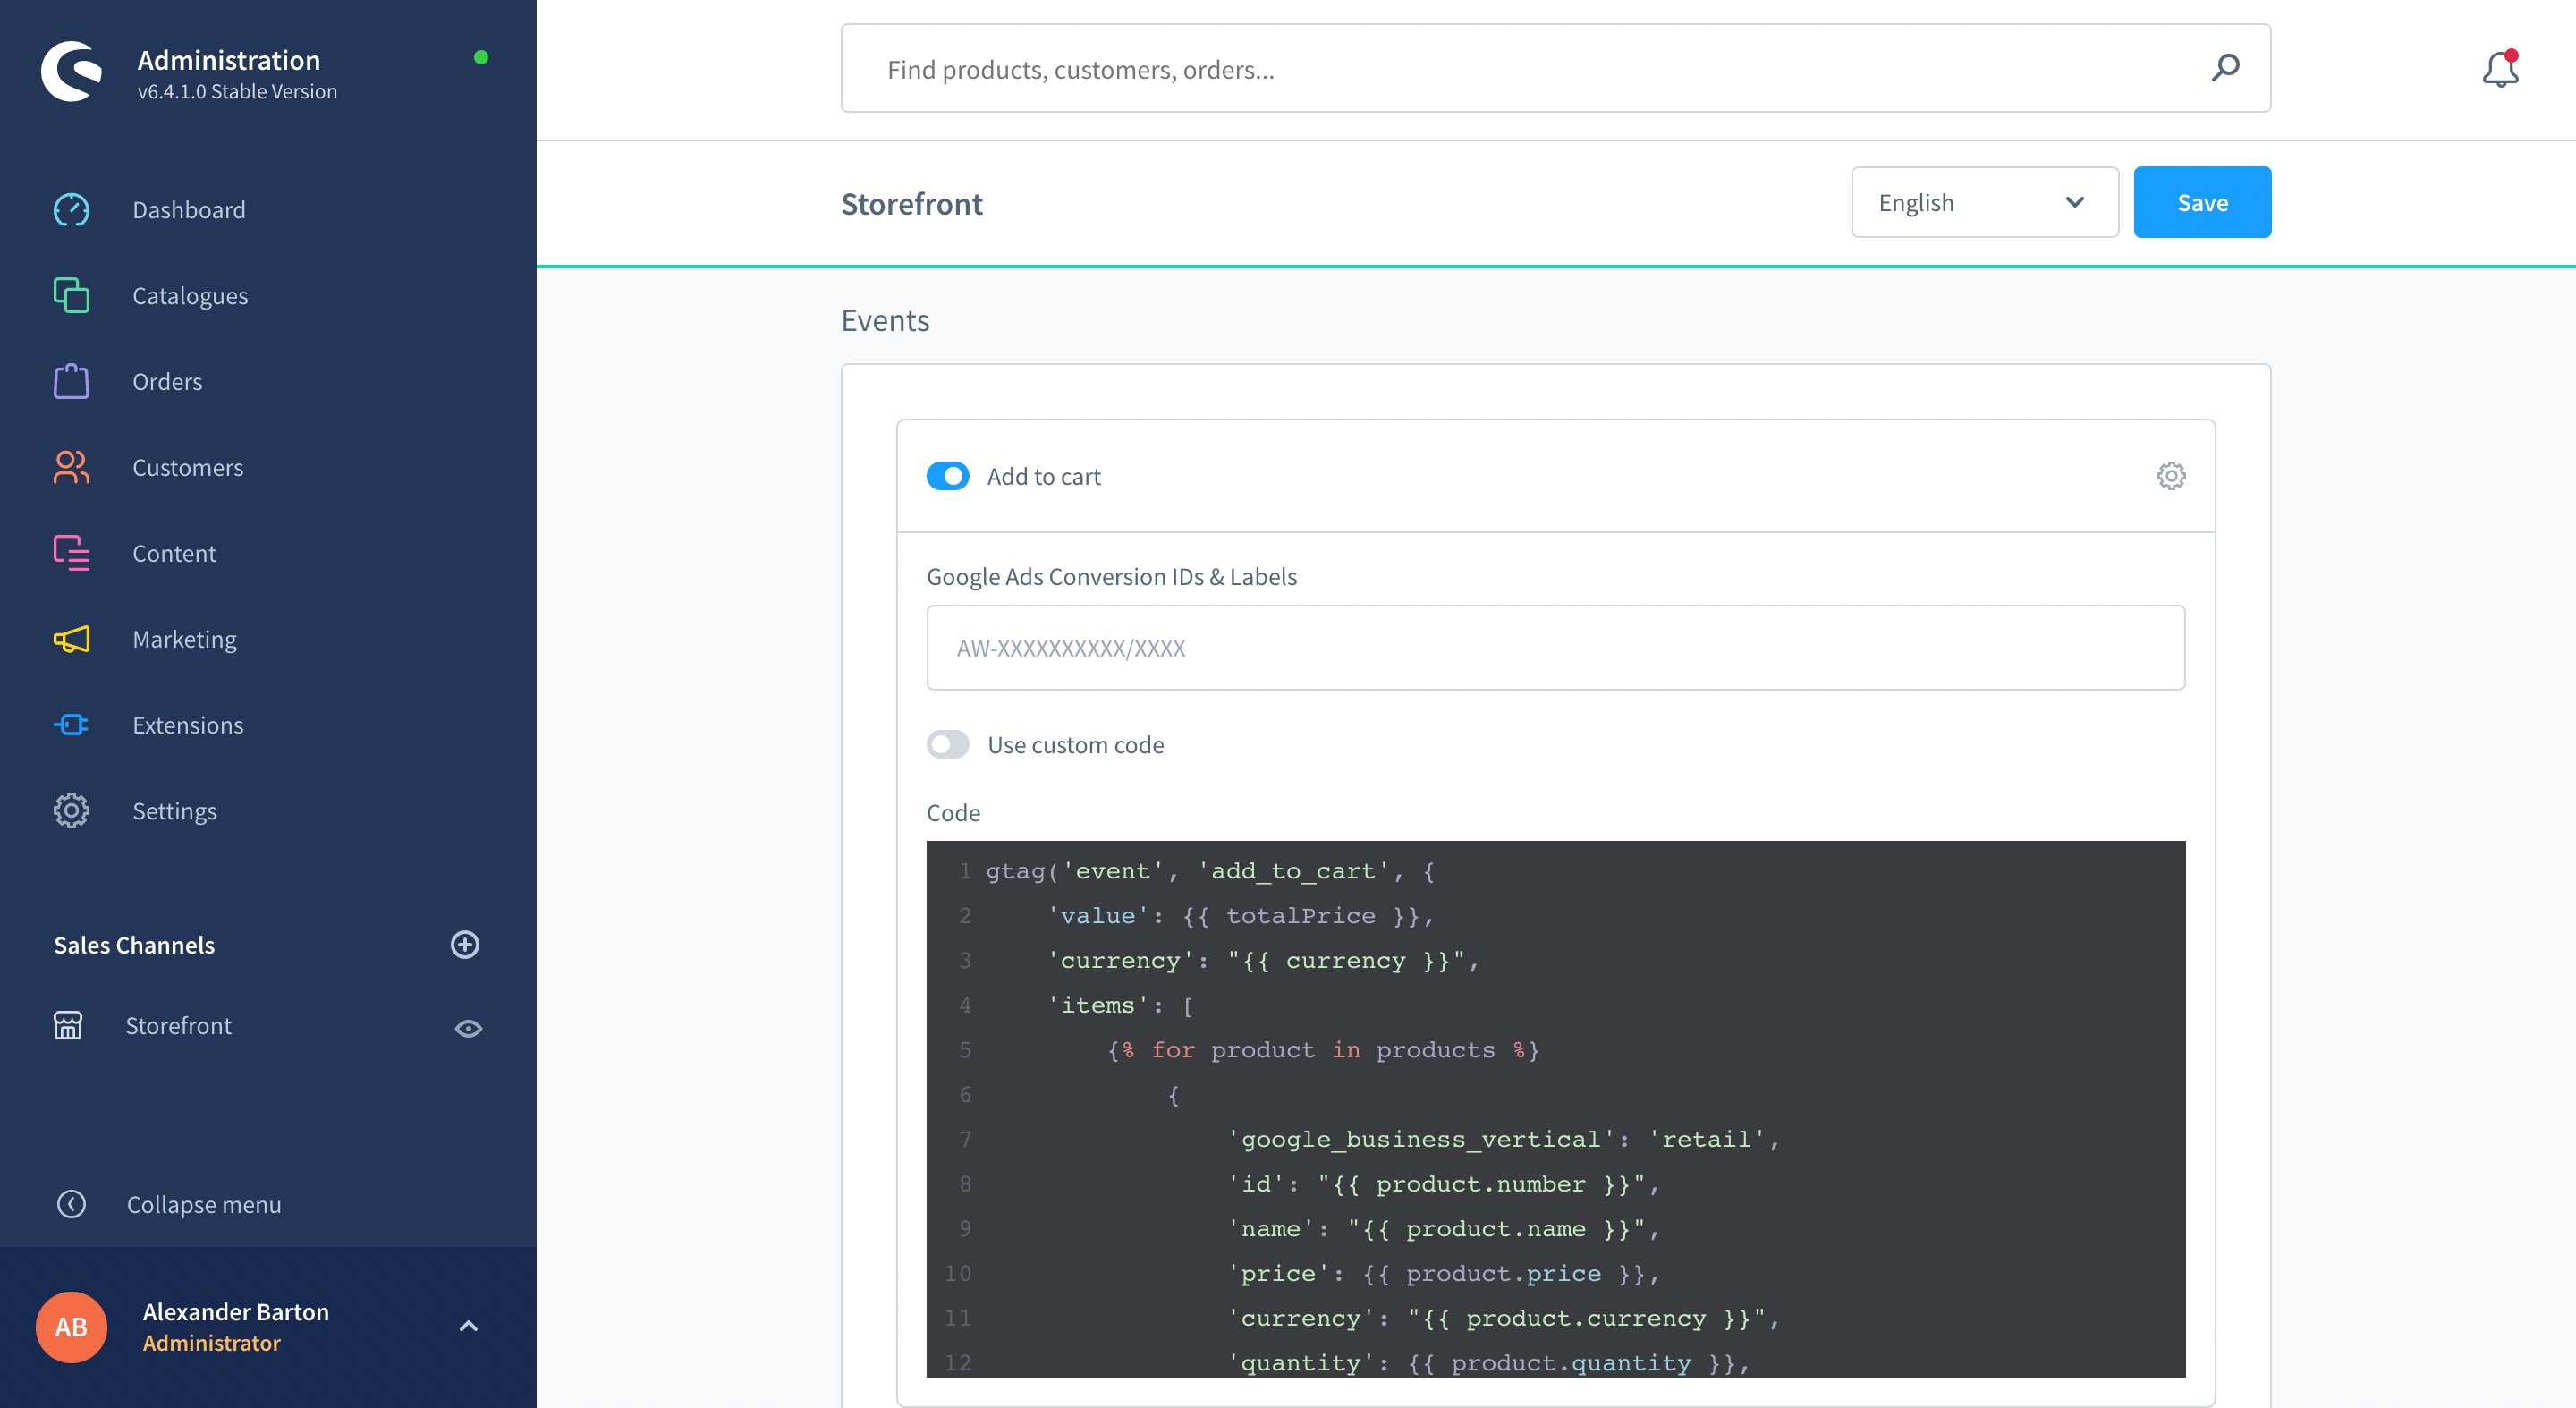The width and height of the screenshot is (2576, 1408).
Task: Focus the global search field
Action: tap(1555, 68)
